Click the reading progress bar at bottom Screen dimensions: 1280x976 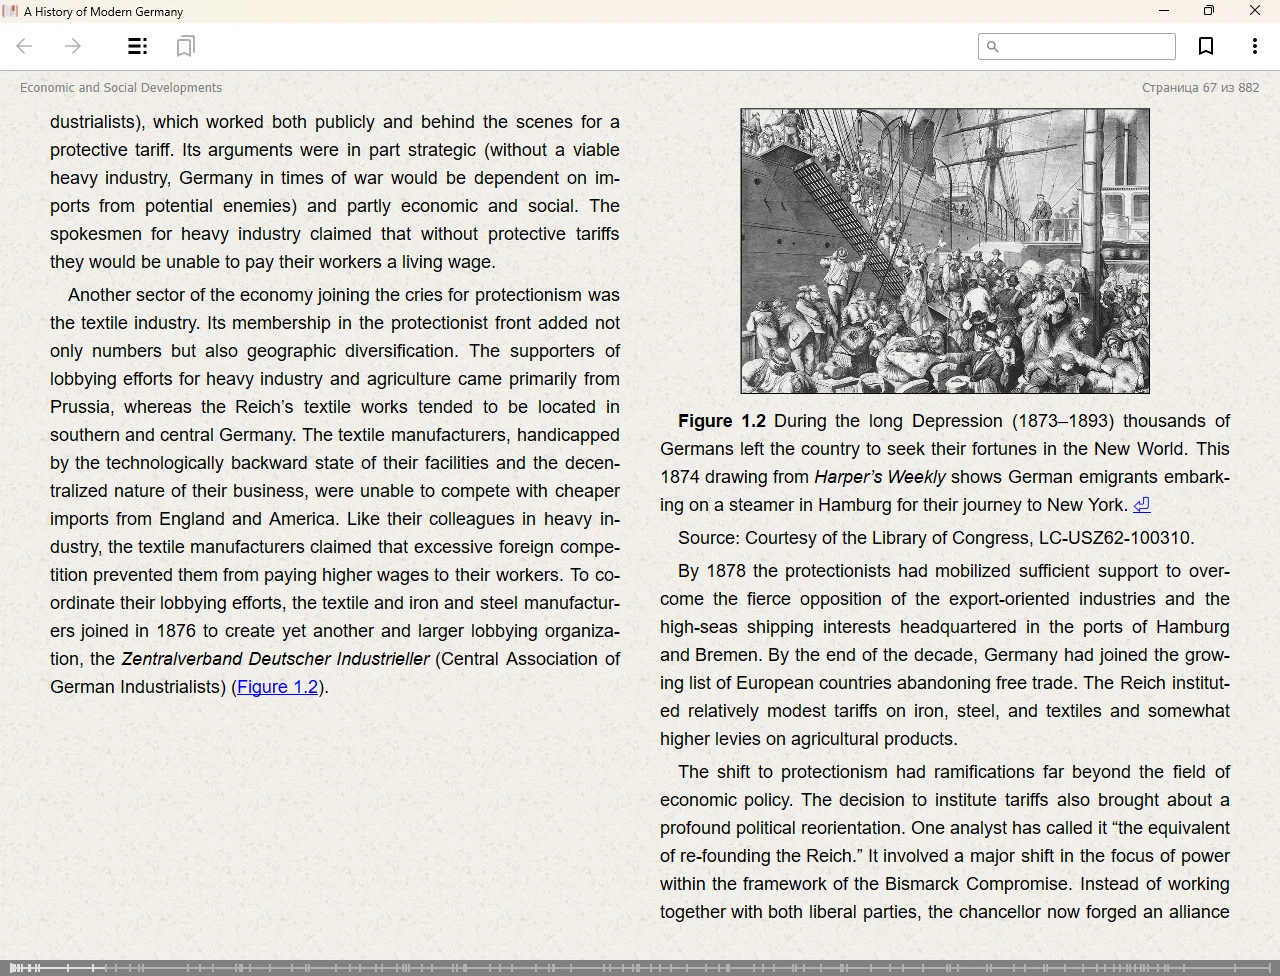coord(640,967)
